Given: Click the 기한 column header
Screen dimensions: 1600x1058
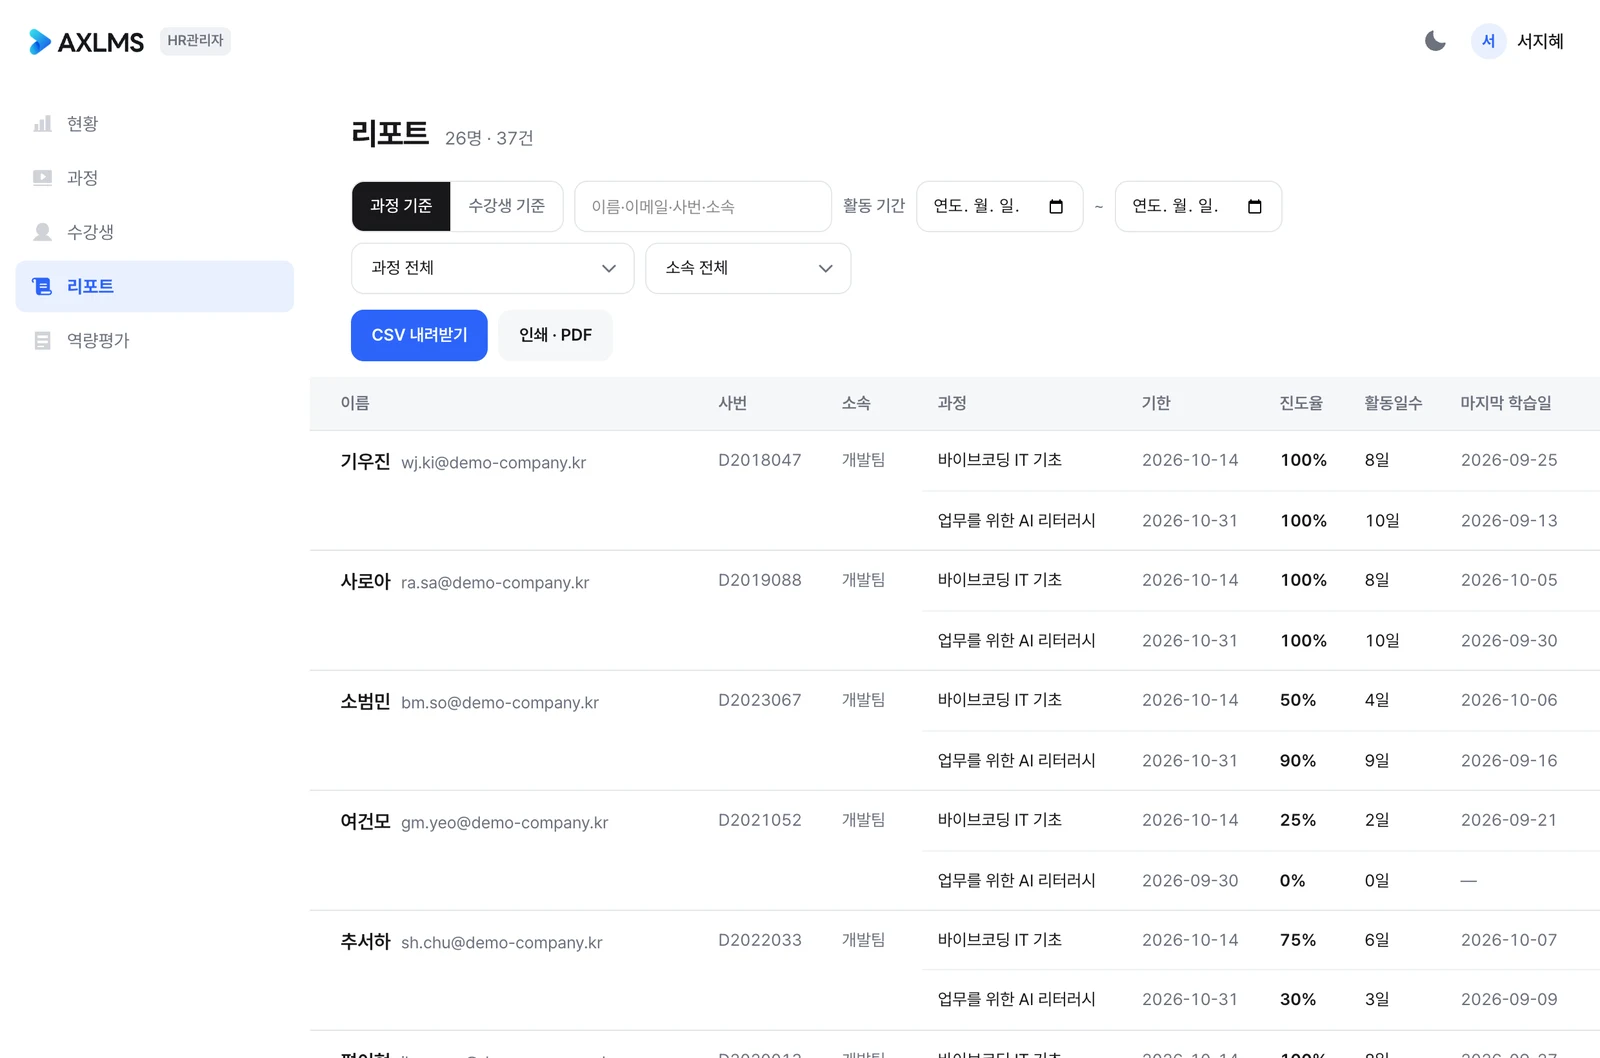Looking at the screenshot, I should pyautogui.click(x=1156, y=403).
